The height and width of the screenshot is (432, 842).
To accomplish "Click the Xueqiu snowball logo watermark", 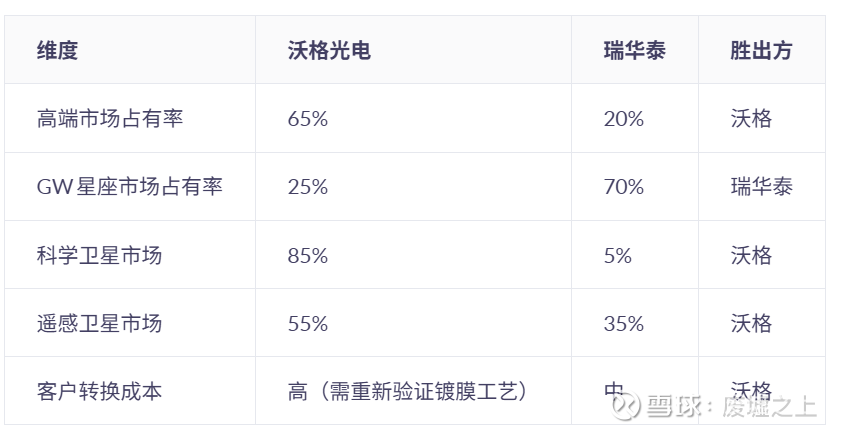I will (x=627, y=406).
